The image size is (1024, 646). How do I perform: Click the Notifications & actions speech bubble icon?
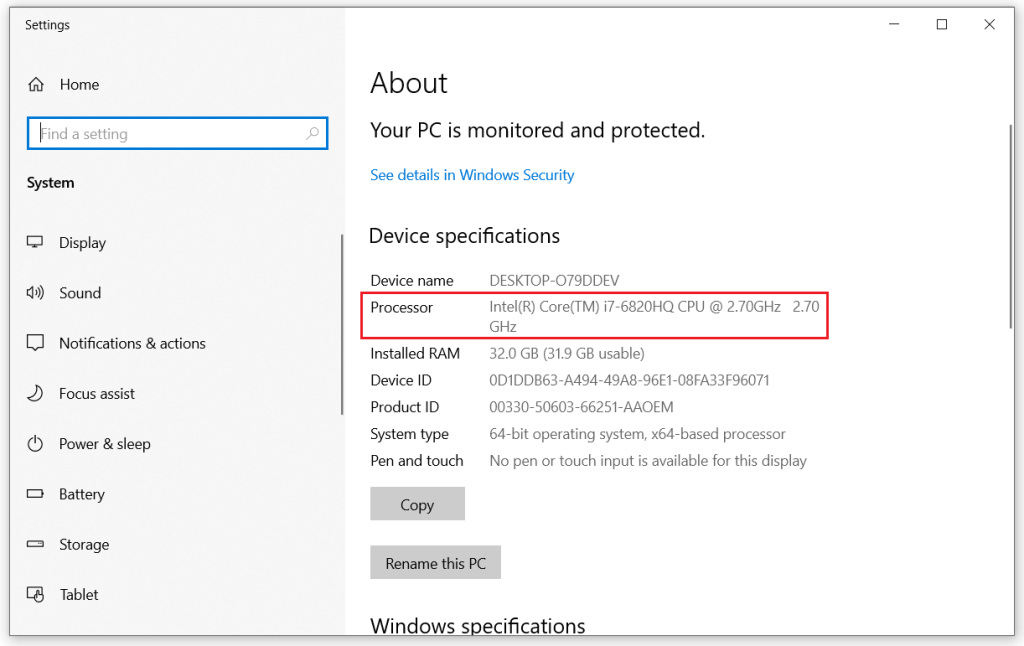pos(35,343)
